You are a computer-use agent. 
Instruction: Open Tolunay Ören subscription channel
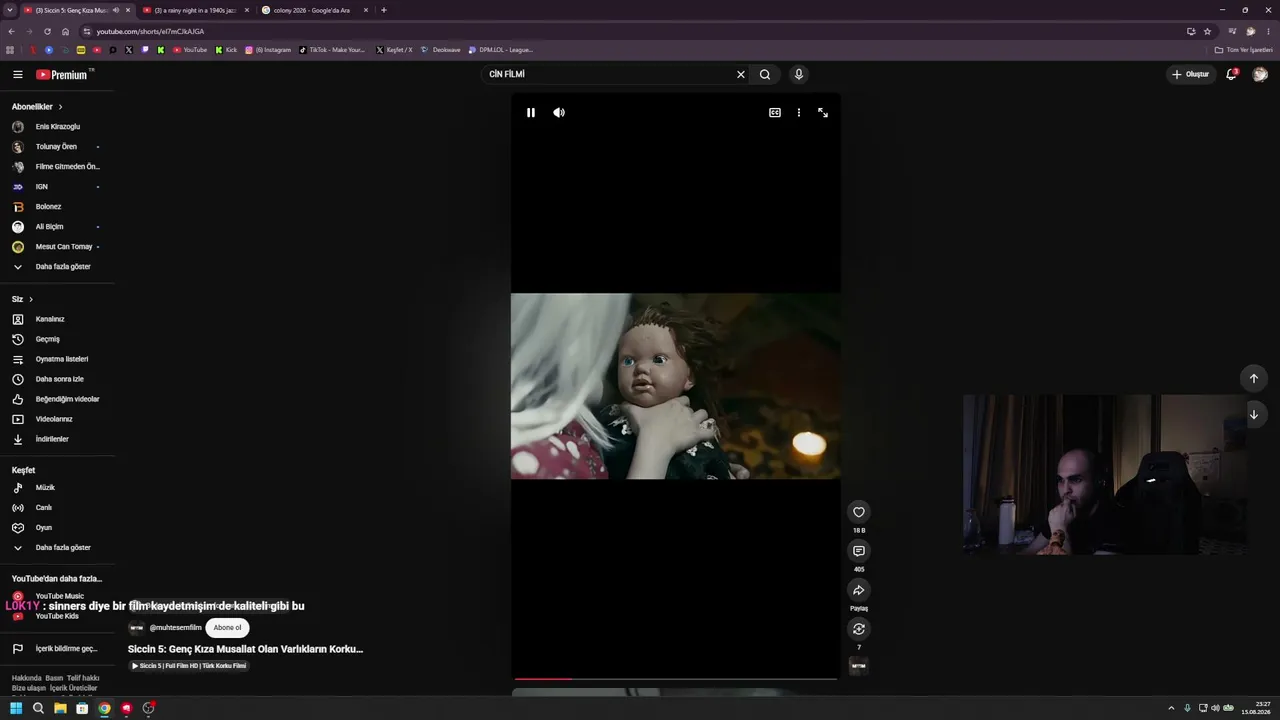(x=57, y=147)
